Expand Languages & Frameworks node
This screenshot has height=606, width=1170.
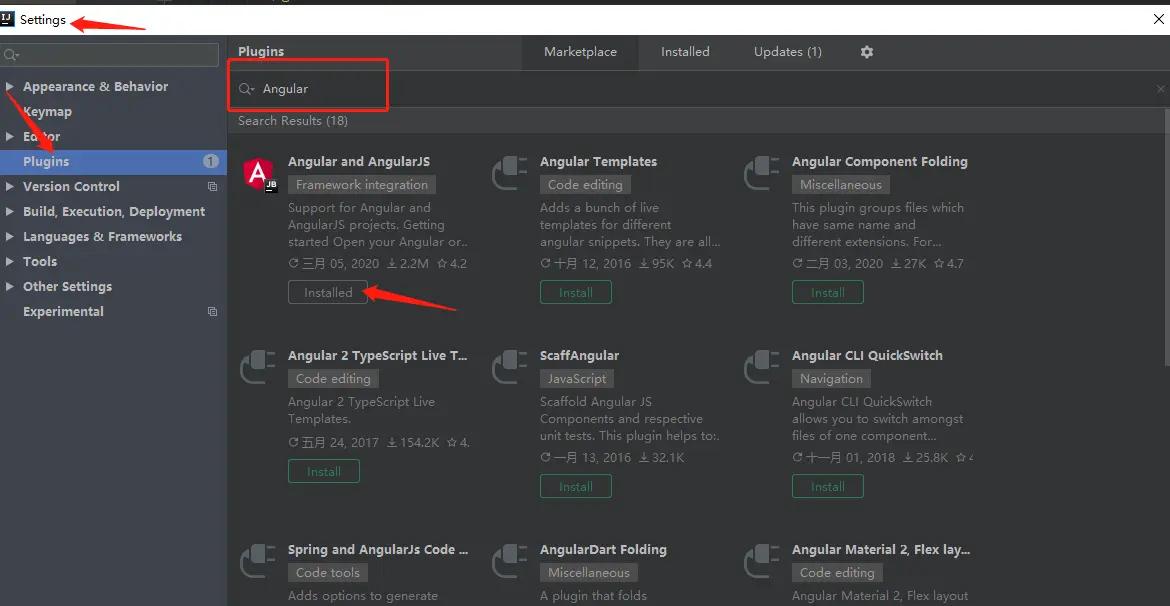coord(10,237)
